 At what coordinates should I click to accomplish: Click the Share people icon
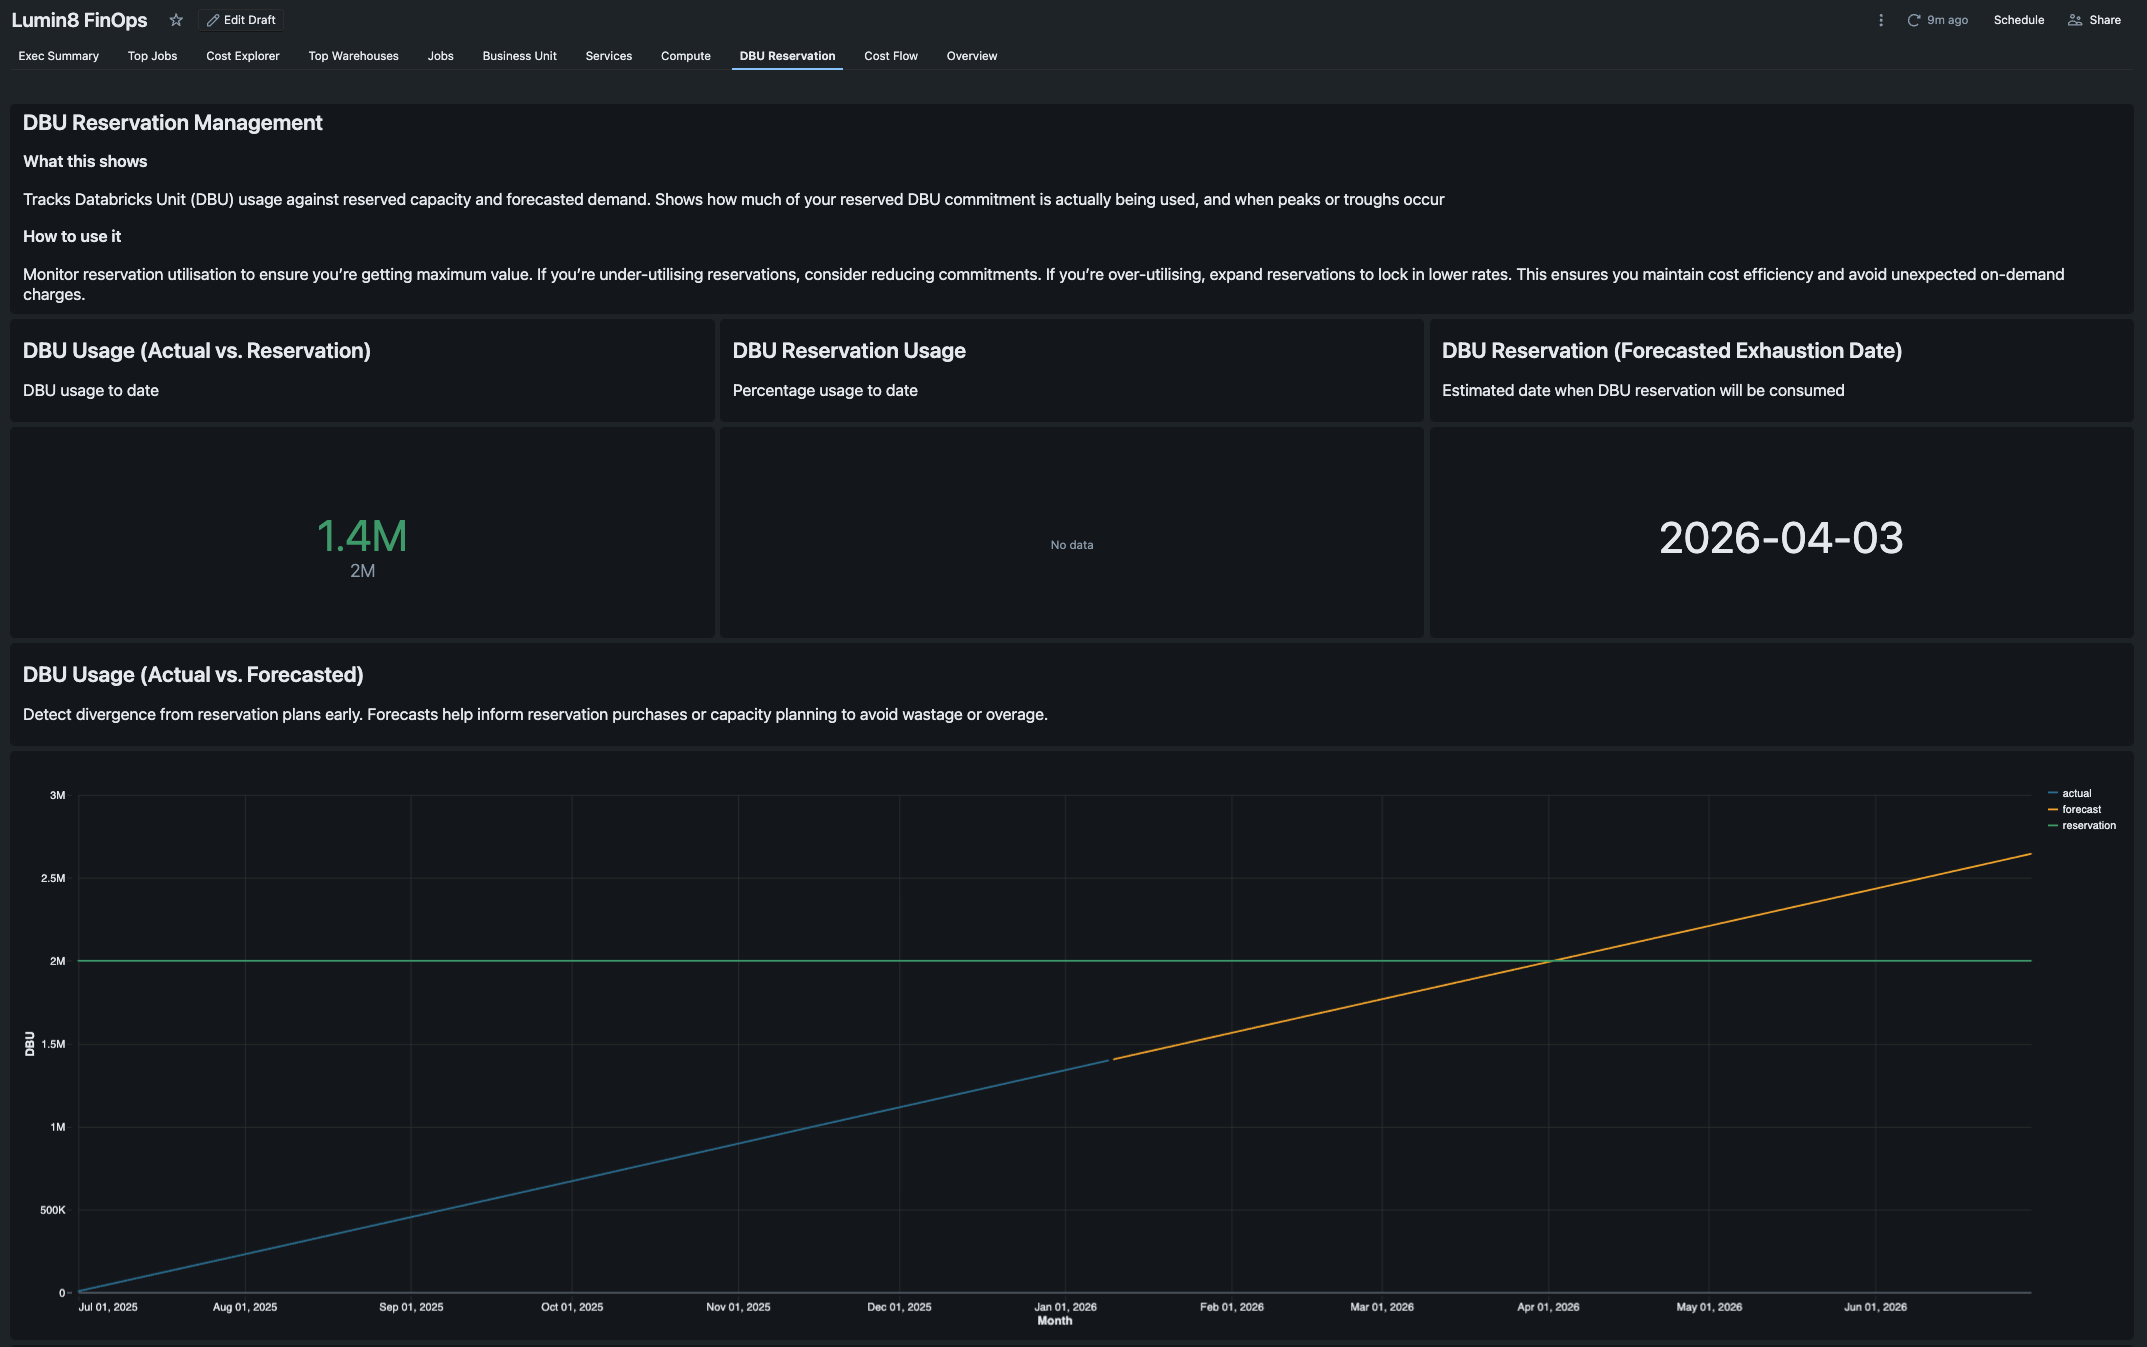pyautogui.click(x=2075, y=20)
